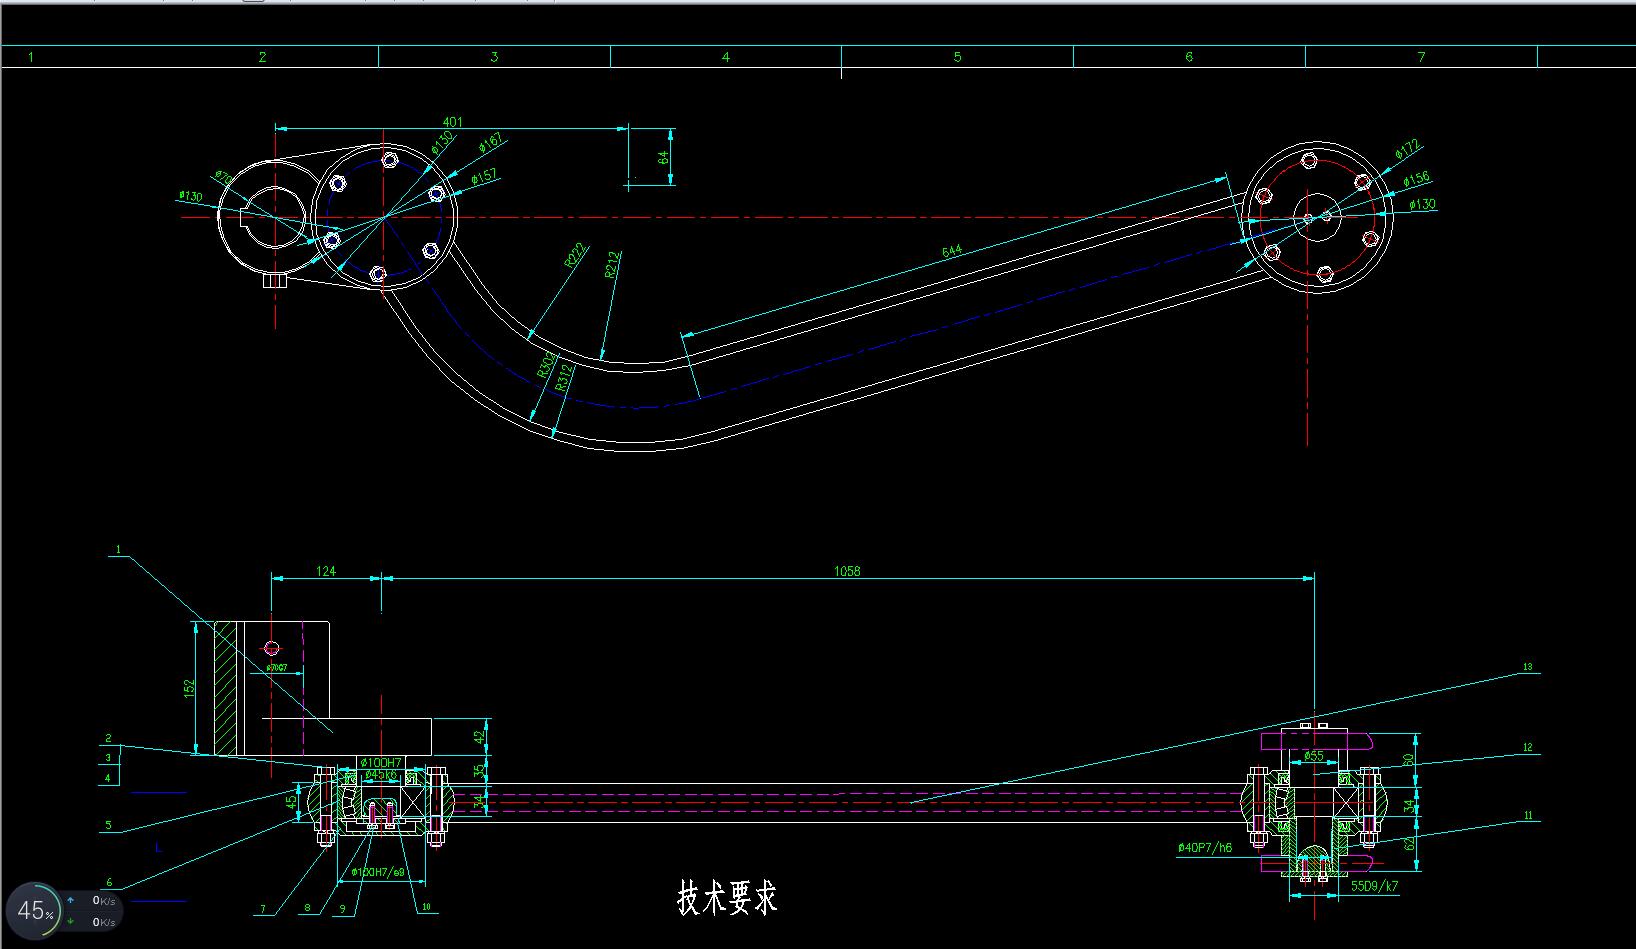Select zone number 5 in the top border strip
1636x949 pixels.
coord(957,57)
